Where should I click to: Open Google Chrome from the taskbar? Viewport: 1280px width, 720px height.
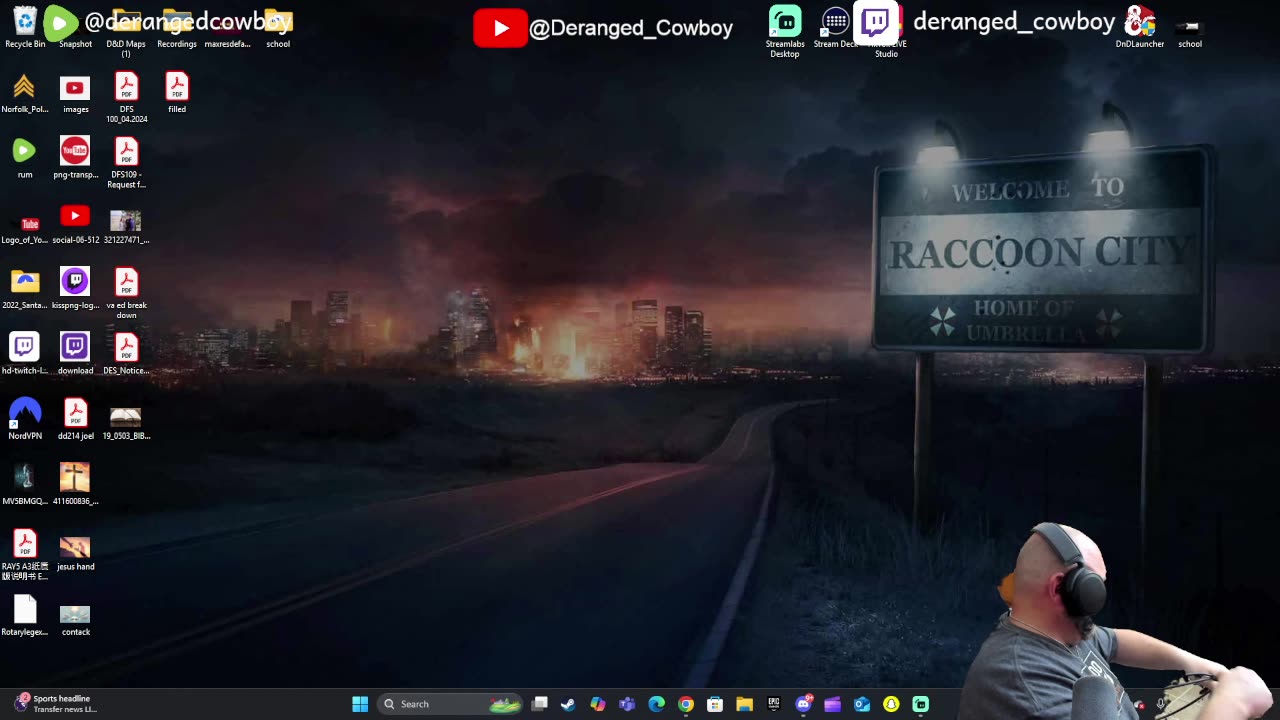pyautogui.click(x=686, y=704)
